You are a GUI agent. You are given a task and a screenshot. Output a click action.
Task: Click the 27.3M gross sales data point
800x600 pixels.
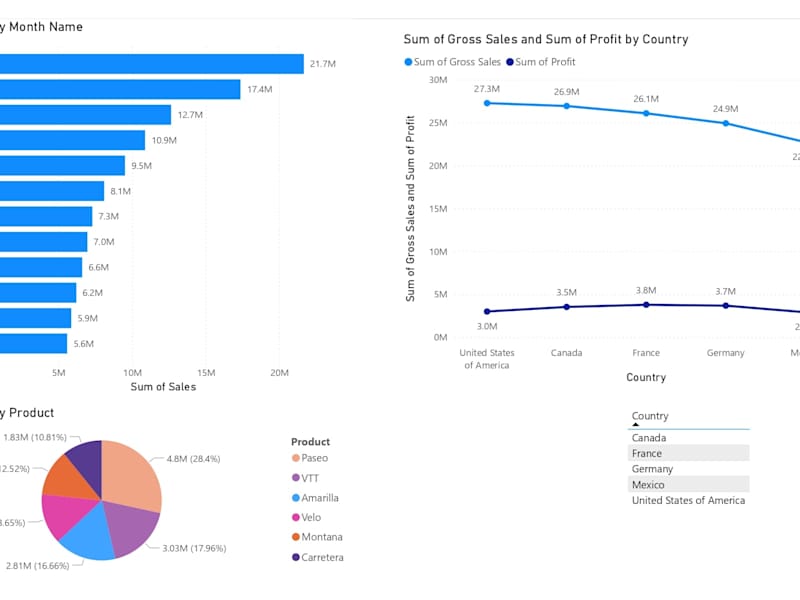[x=487, y=103]
